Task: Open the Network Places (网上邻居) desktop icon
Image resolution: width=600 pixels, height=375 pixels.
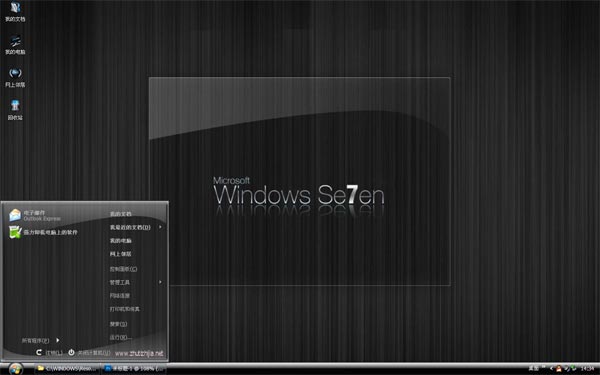Action: 15,77
